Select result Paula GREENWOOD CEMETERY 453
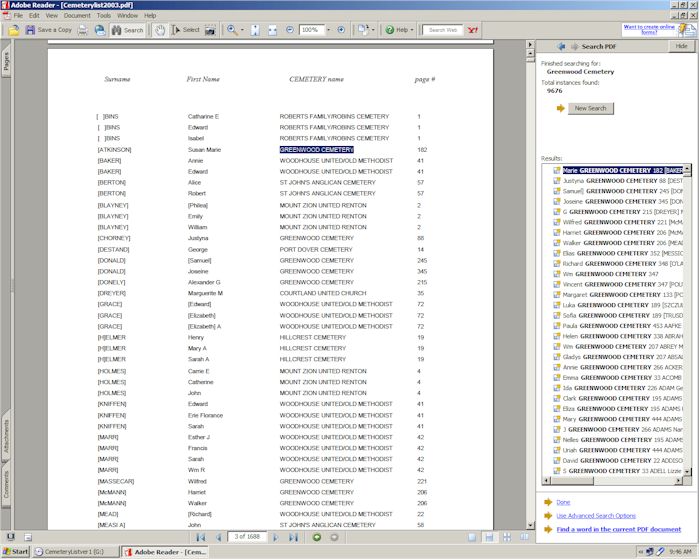This screenshot has width=700, height=560. coord(617,326)
